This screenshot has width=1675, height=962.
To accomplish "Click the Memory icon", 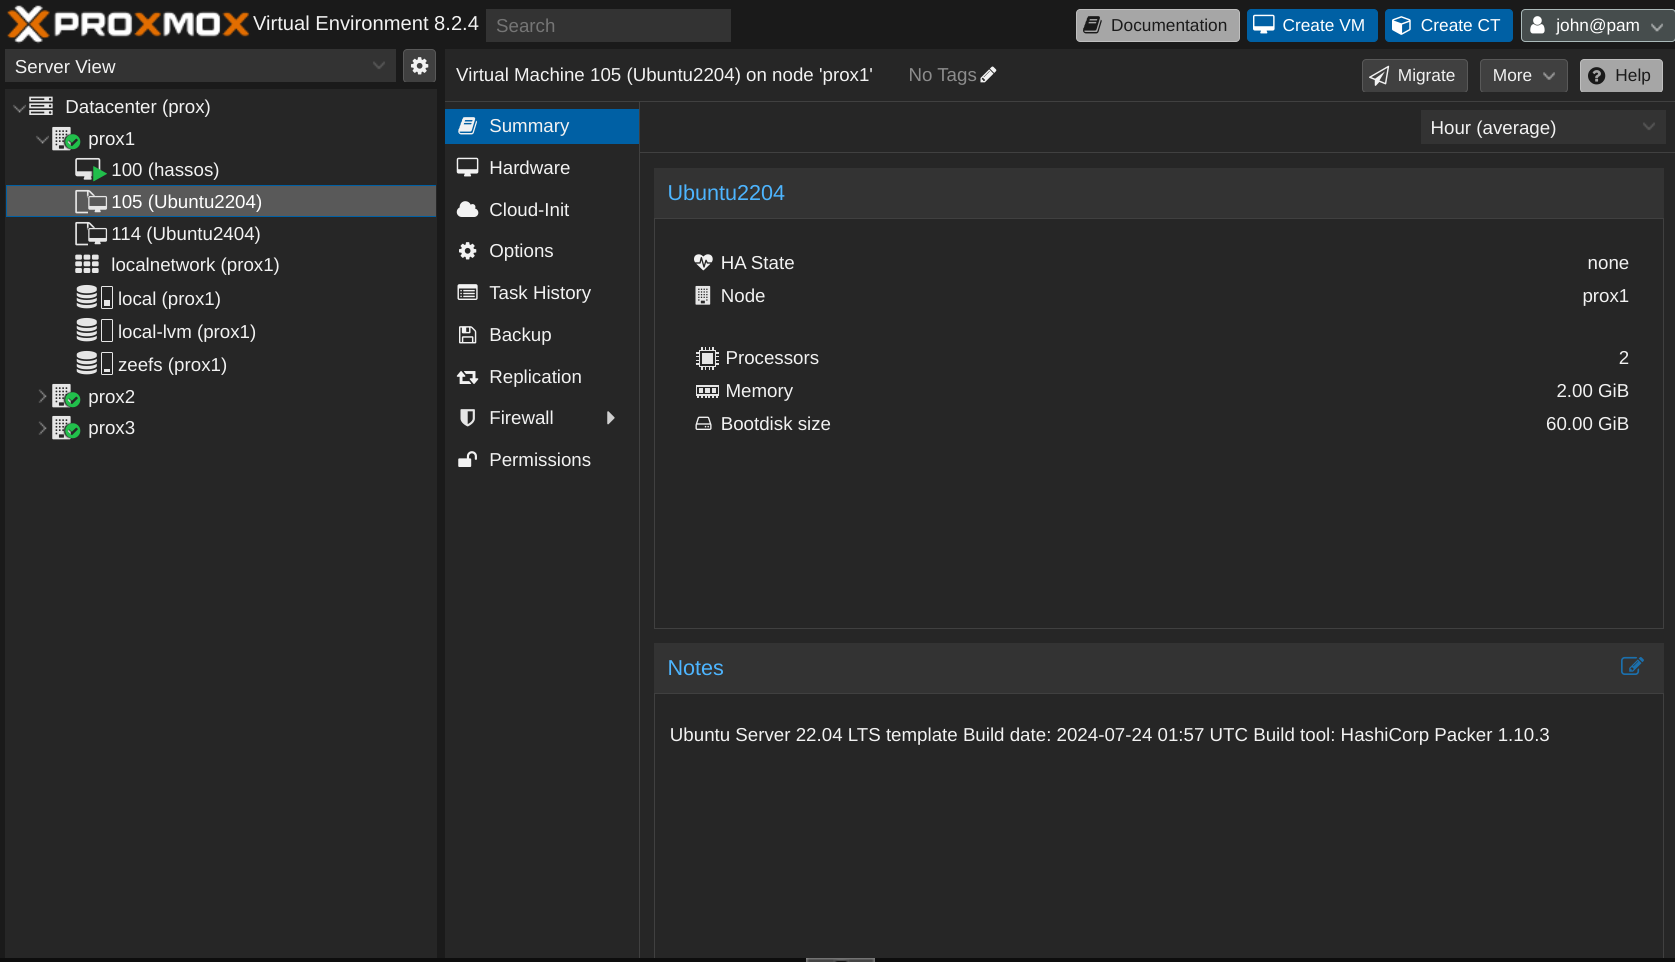I will (x=707, y=391).
